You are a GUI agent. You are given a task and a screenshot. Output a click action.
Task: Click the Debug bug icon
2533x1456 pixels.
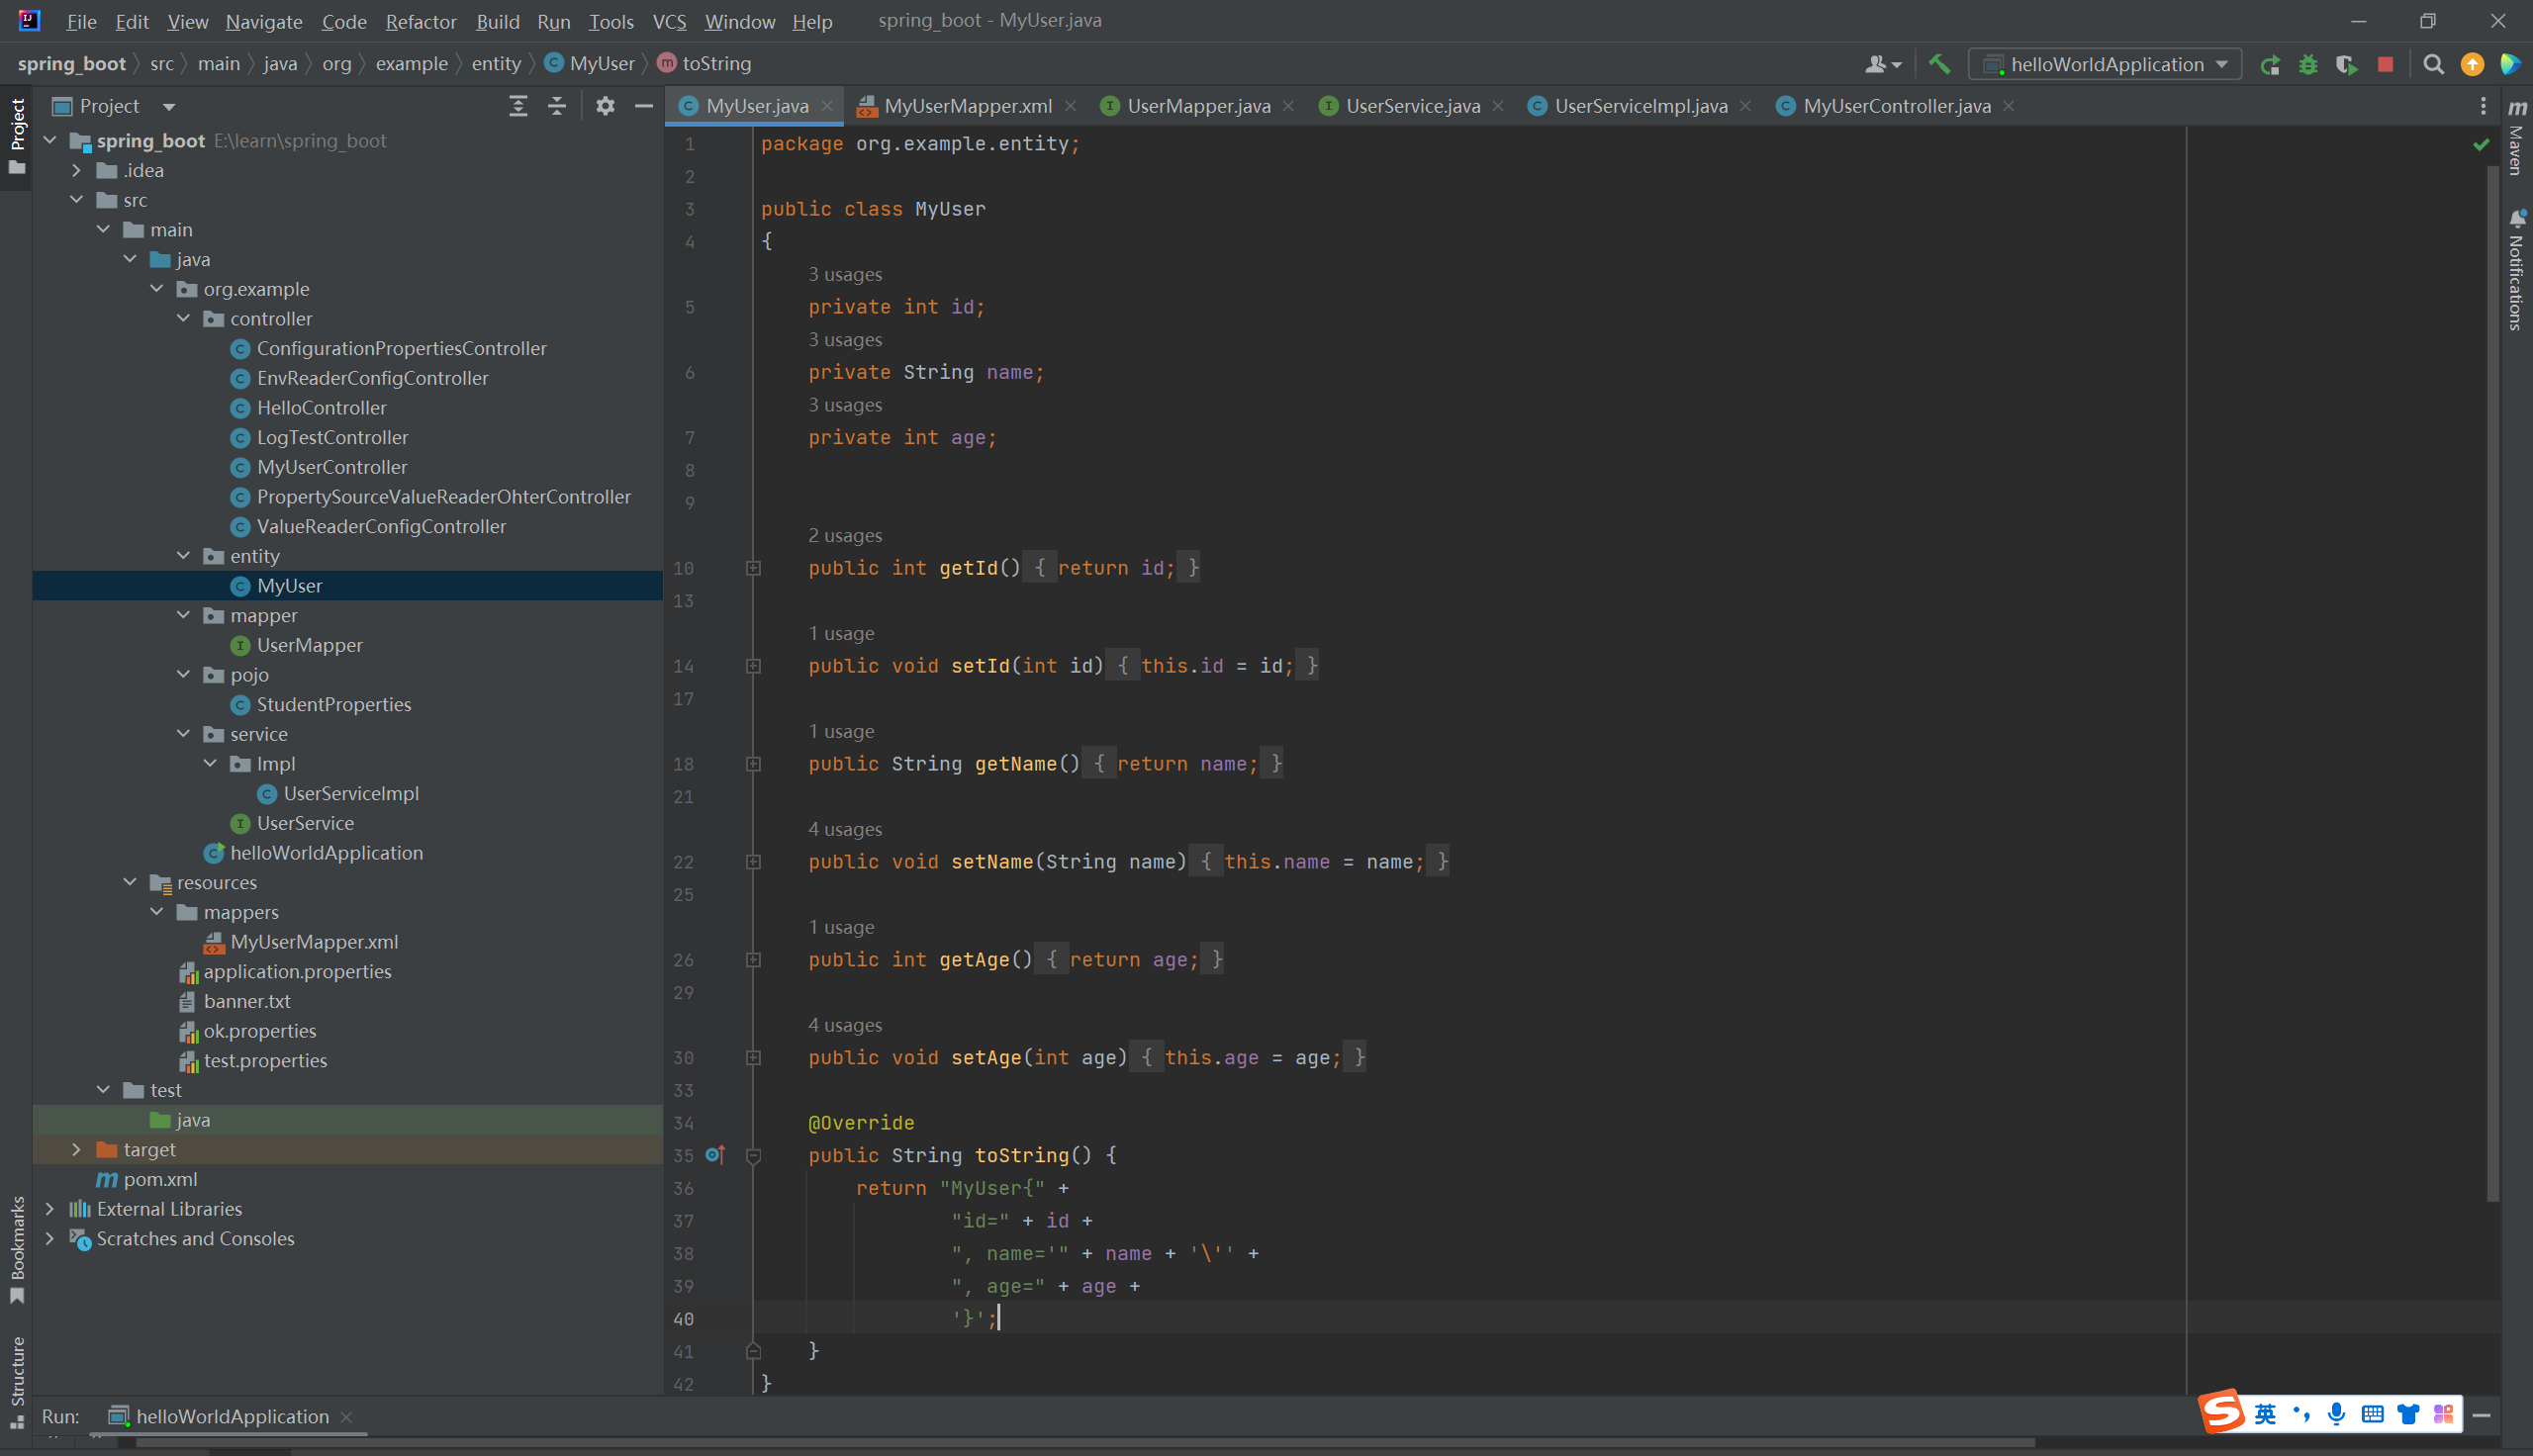[x=2308, y=65]
